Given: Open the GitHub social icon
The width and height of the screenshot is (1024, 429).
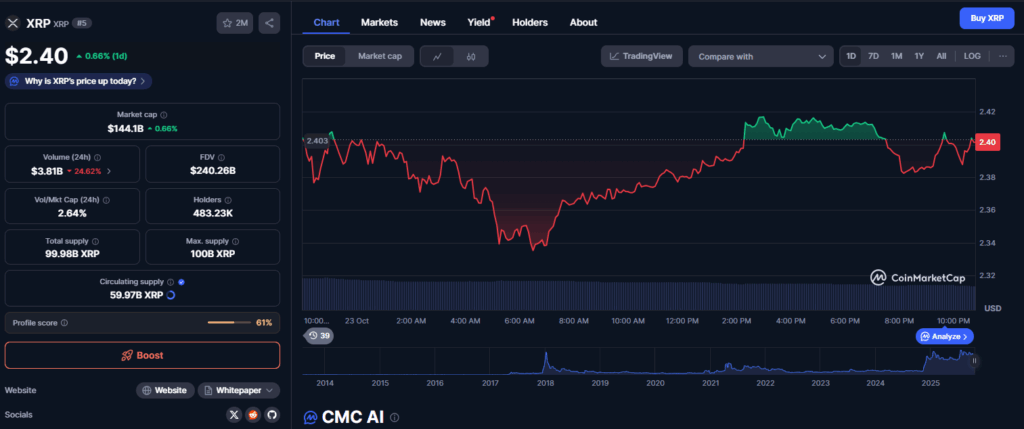Looking at the screenshot, I should click(x=271, y=414).
